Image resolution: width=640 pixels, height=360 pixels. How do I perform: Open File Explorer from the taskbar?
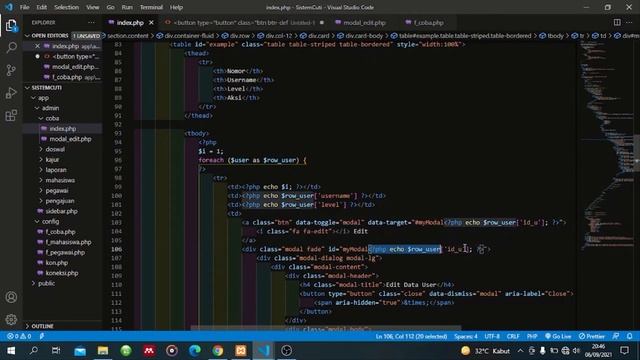point(103,351)
